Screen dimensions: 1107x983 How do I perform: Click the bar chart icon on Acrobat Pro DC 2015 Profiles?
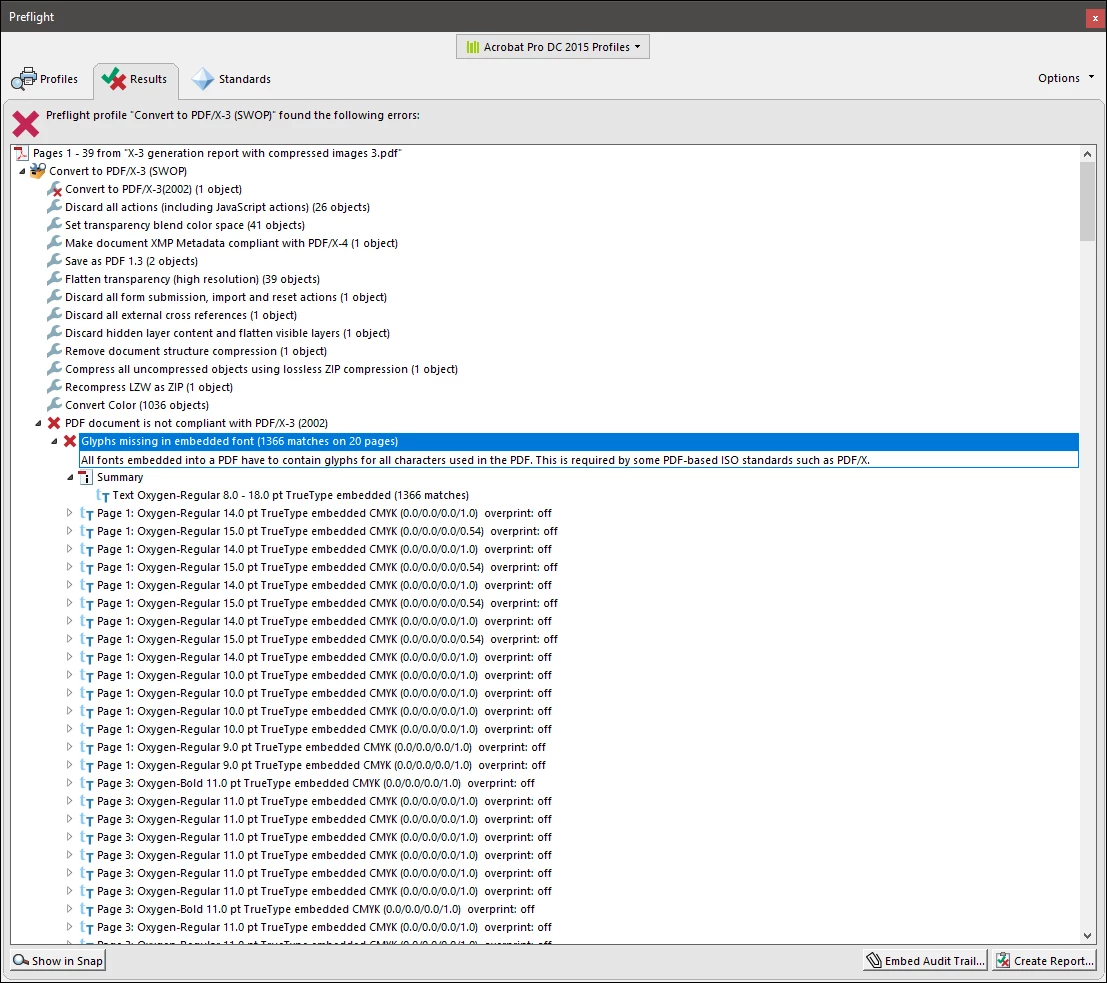tap(472, 47)
